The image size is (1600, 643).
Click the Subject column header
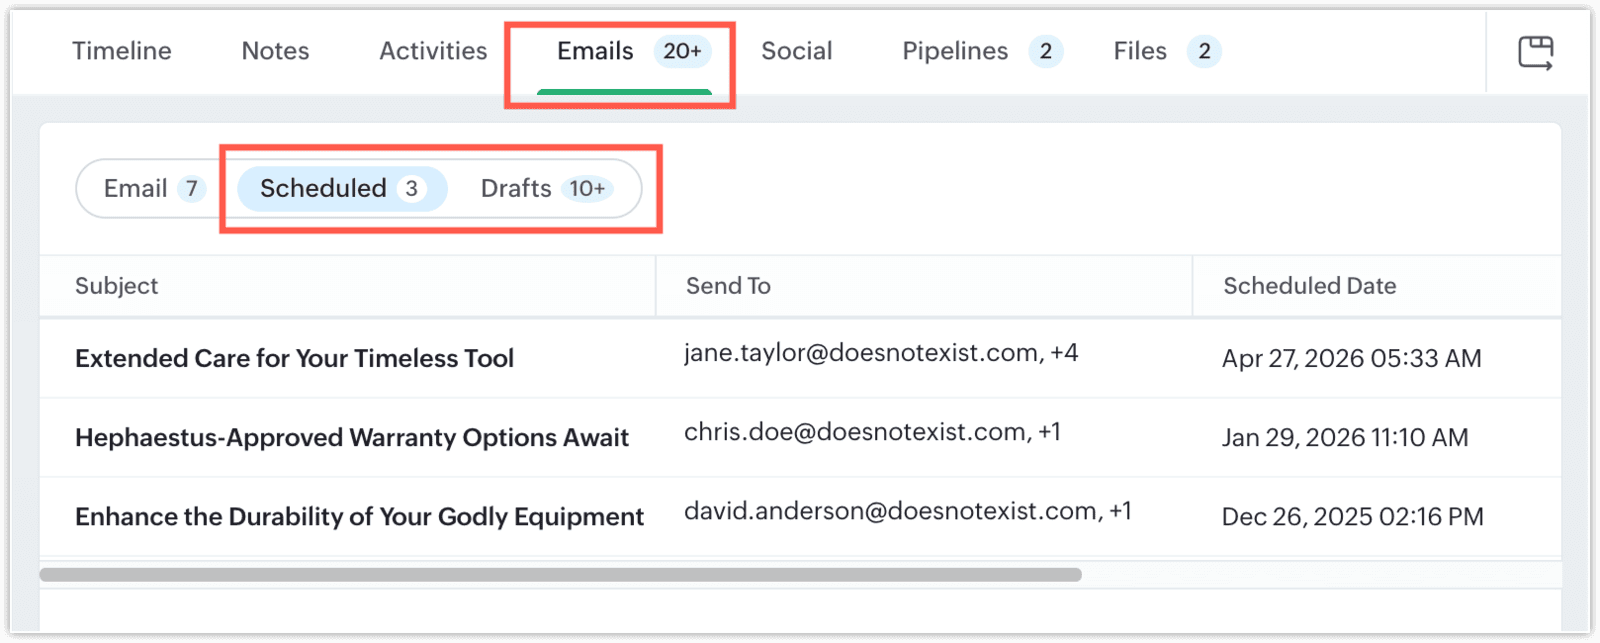pyautogui.click(x=116, y=286)
